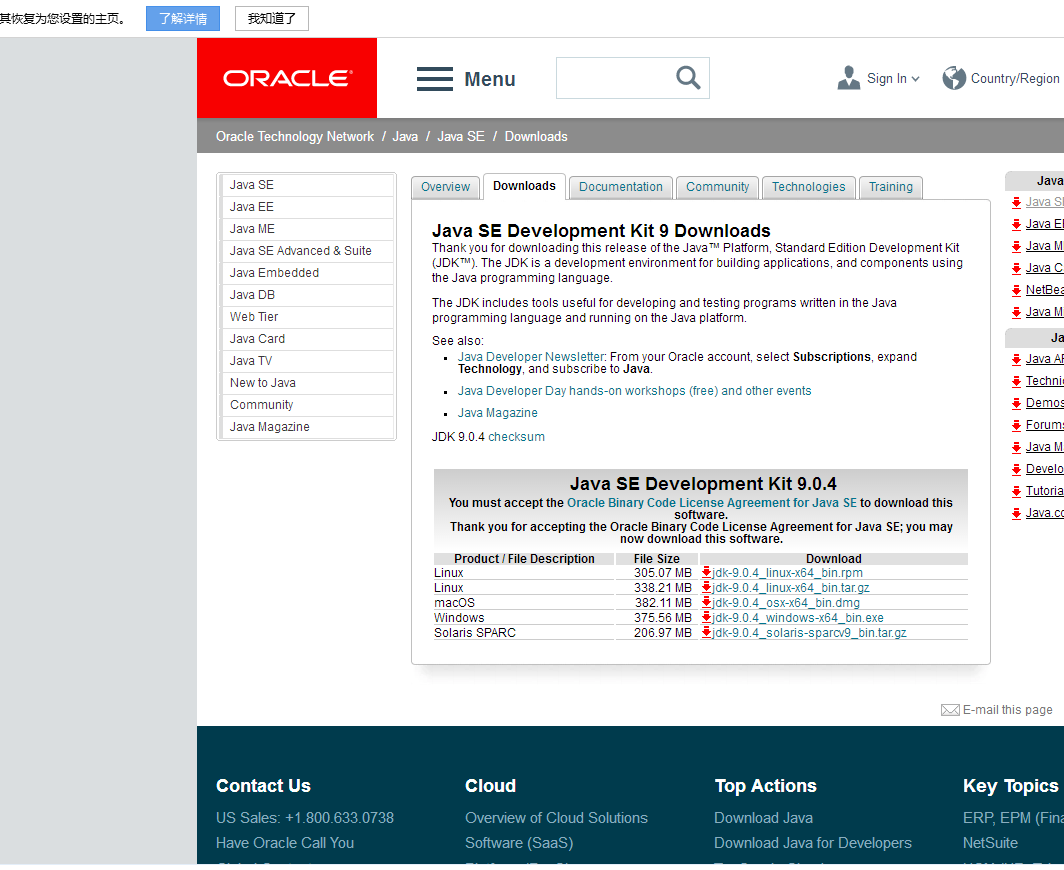
Task: Click the search magnifier icon
Action: point(688,78)
